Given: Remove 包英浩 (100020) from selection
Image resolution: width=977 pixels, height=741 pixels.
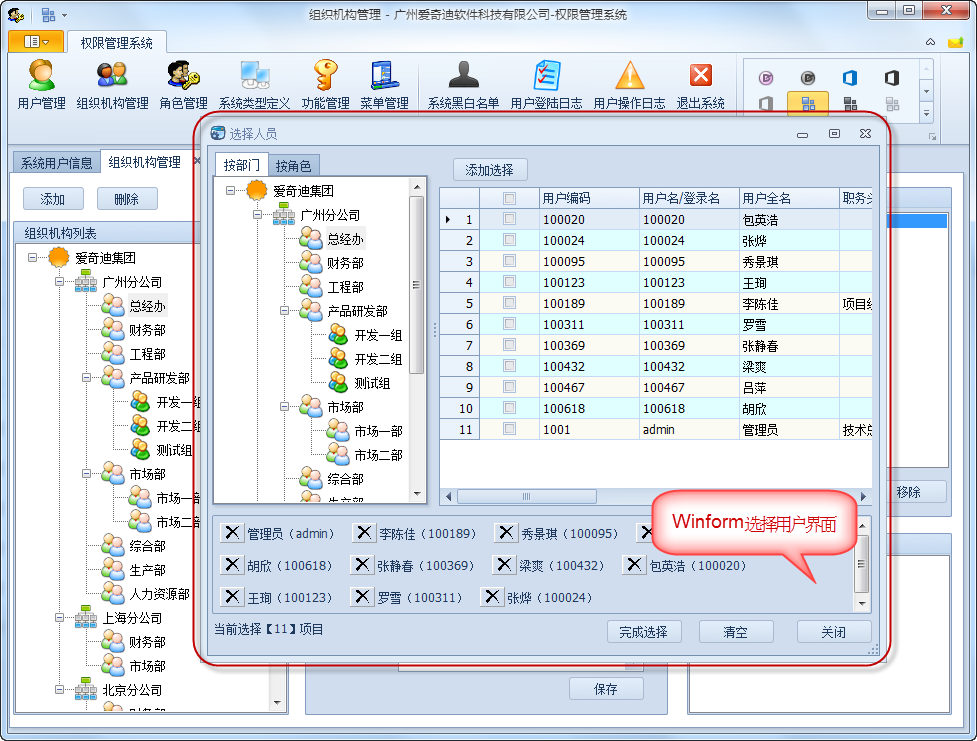Looking at the screenshot, I should click(634, 565).
